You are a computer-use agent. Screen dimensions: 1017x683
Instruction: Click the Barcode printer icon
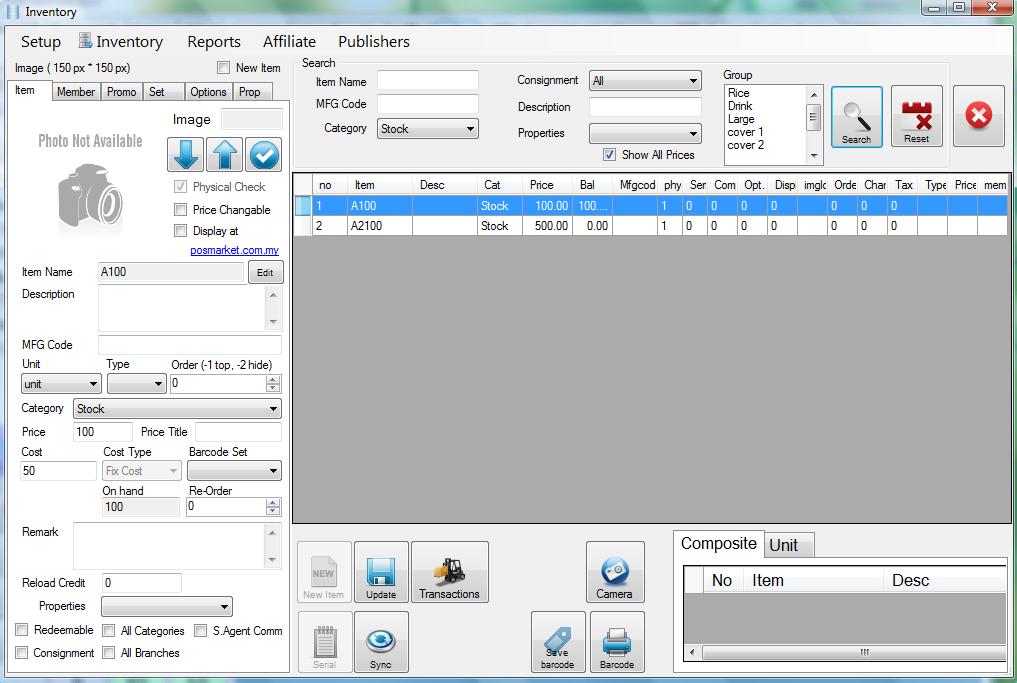(x=617, y=642)
